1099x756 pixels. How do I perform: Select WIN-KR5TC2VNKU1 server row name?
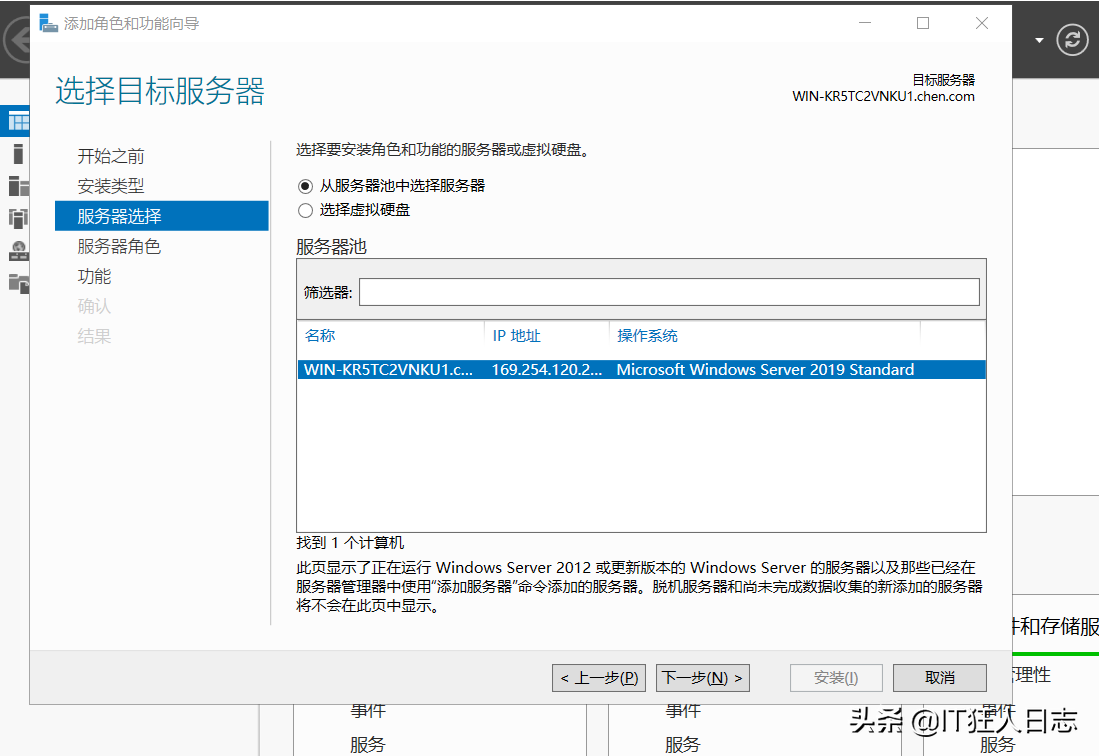coord(388,369)
